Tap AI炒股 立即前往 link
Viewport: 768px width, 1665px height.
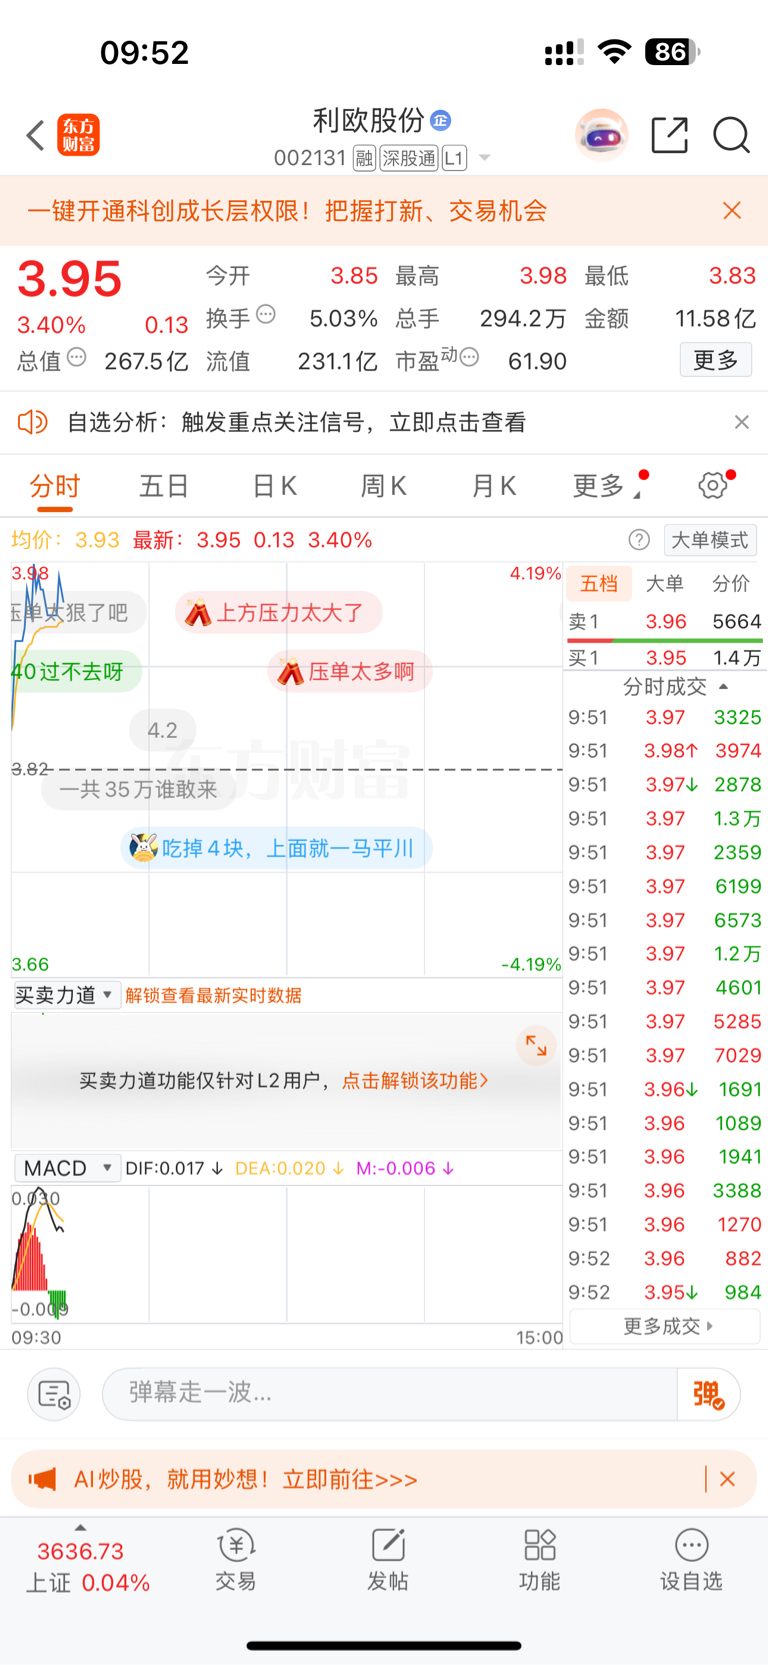246,1479
